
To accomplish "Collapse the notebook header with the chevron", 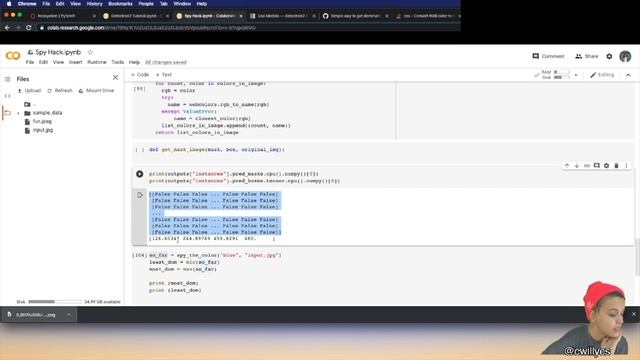I will [x=628, y=75].
